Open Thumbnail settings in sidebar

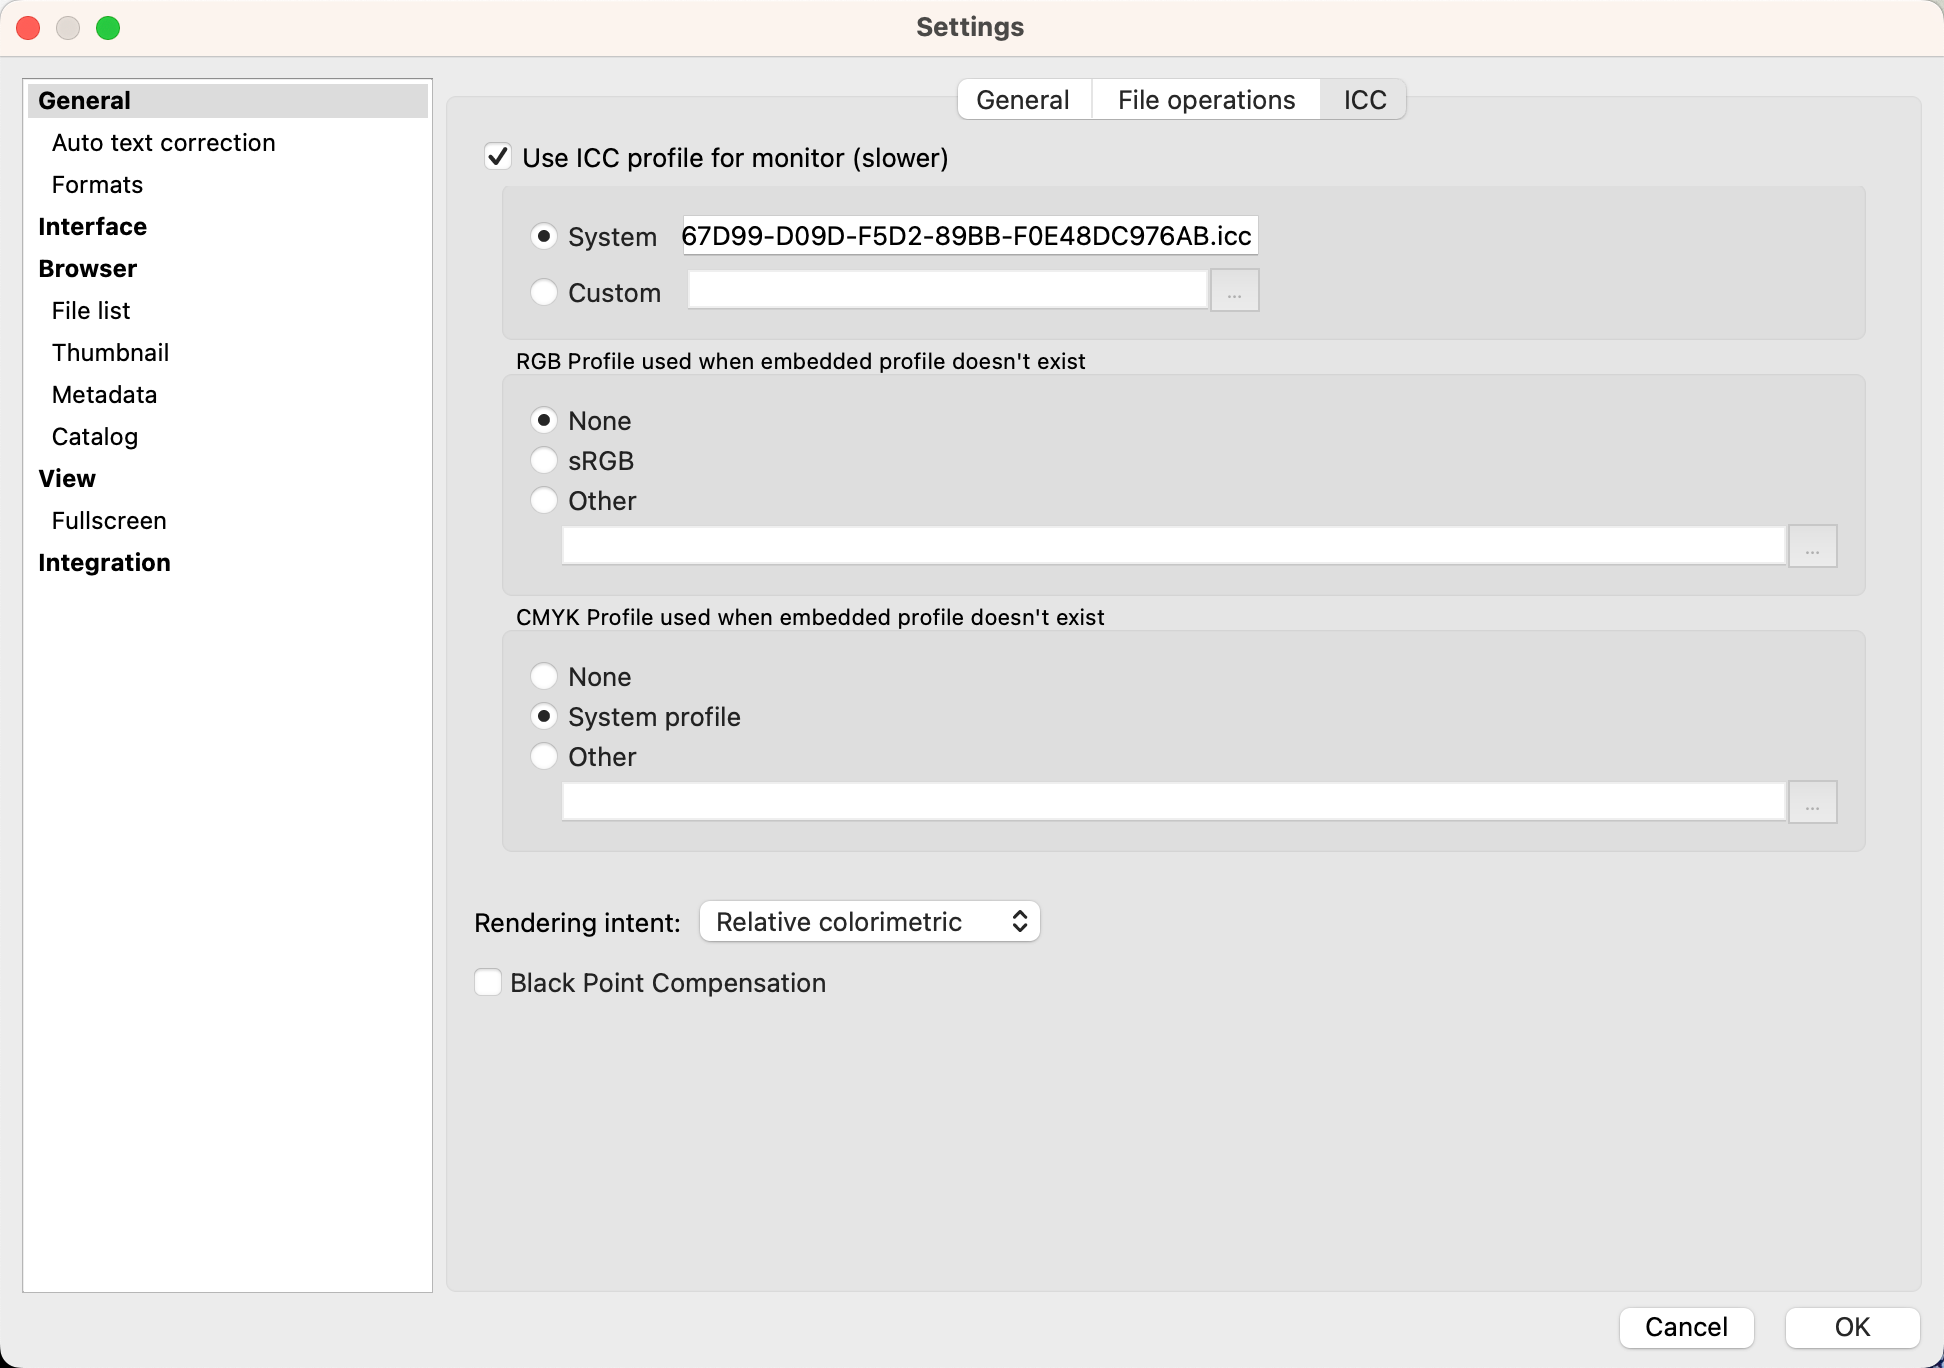pyautogui.click(x=110, y=353)
